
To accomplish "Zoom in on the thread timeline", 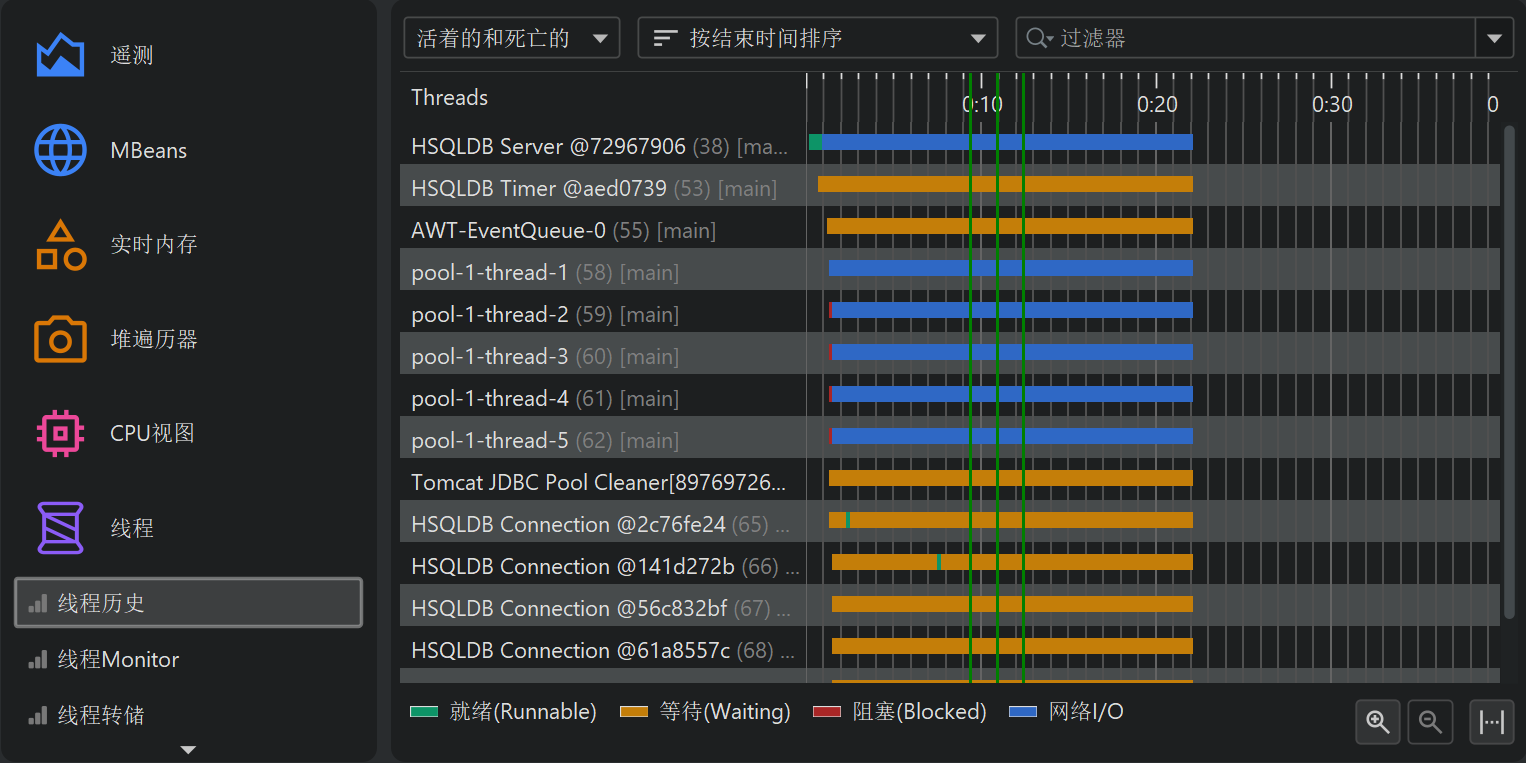I will pos(1378,722).
